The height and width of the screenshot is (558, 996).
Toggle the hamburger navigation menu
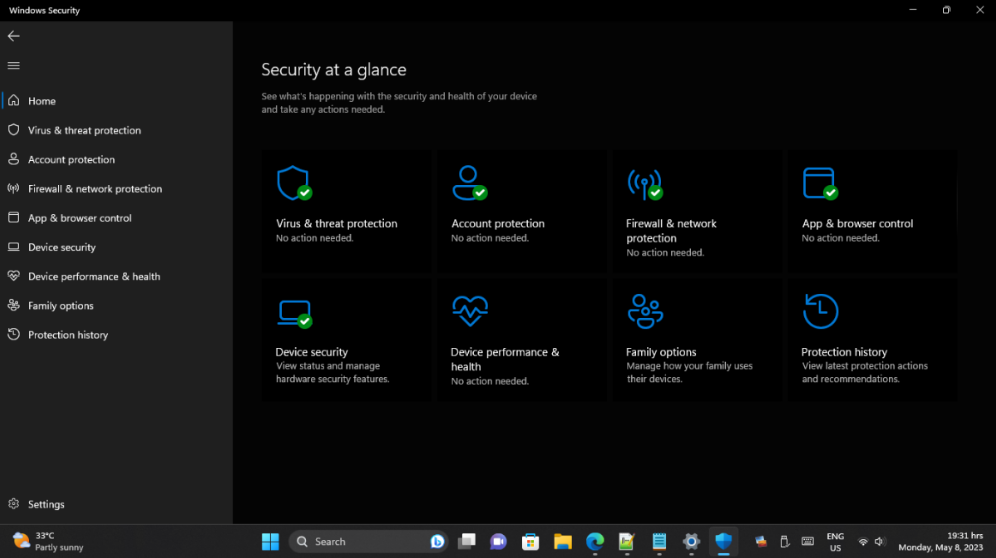(x=13, y=65)
